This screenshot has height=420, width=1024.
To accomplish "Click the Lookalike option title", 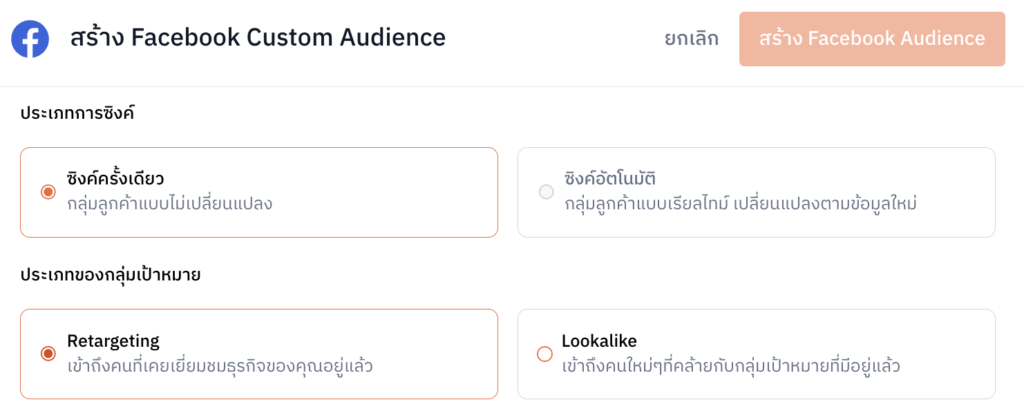I will [599, 341].
